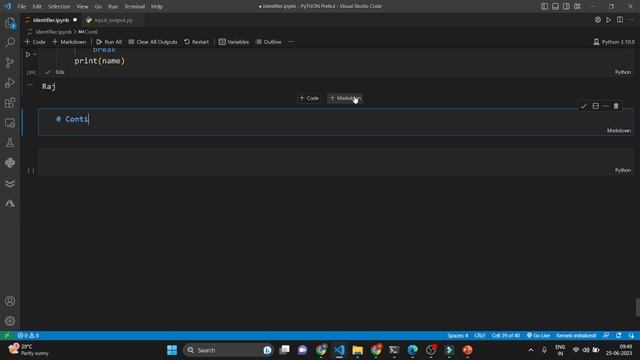Click Run All in the notebook toolbar
This screenshot has width=640, height=360.
(x=109, y=42)
